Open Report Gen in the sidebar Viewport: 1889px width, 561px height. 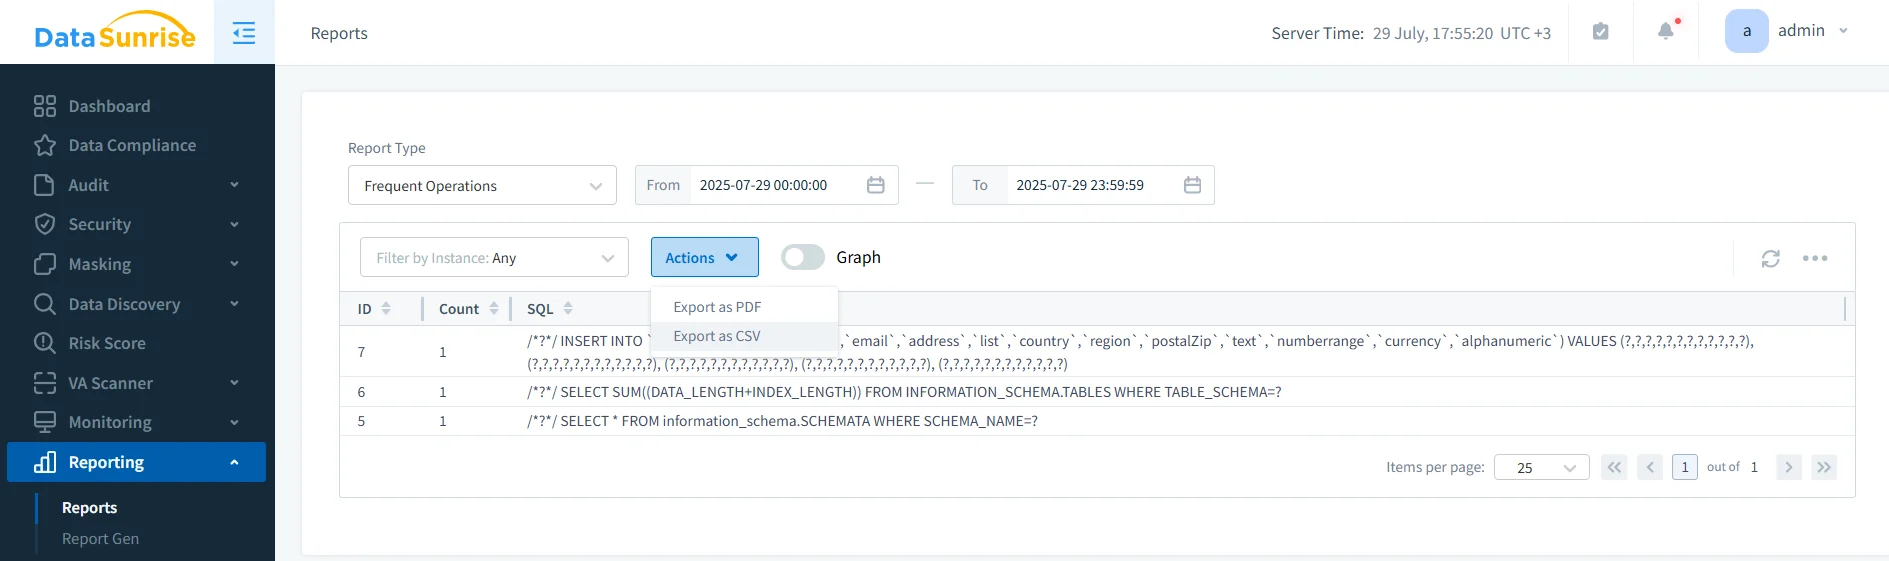[x=100, y=539]
